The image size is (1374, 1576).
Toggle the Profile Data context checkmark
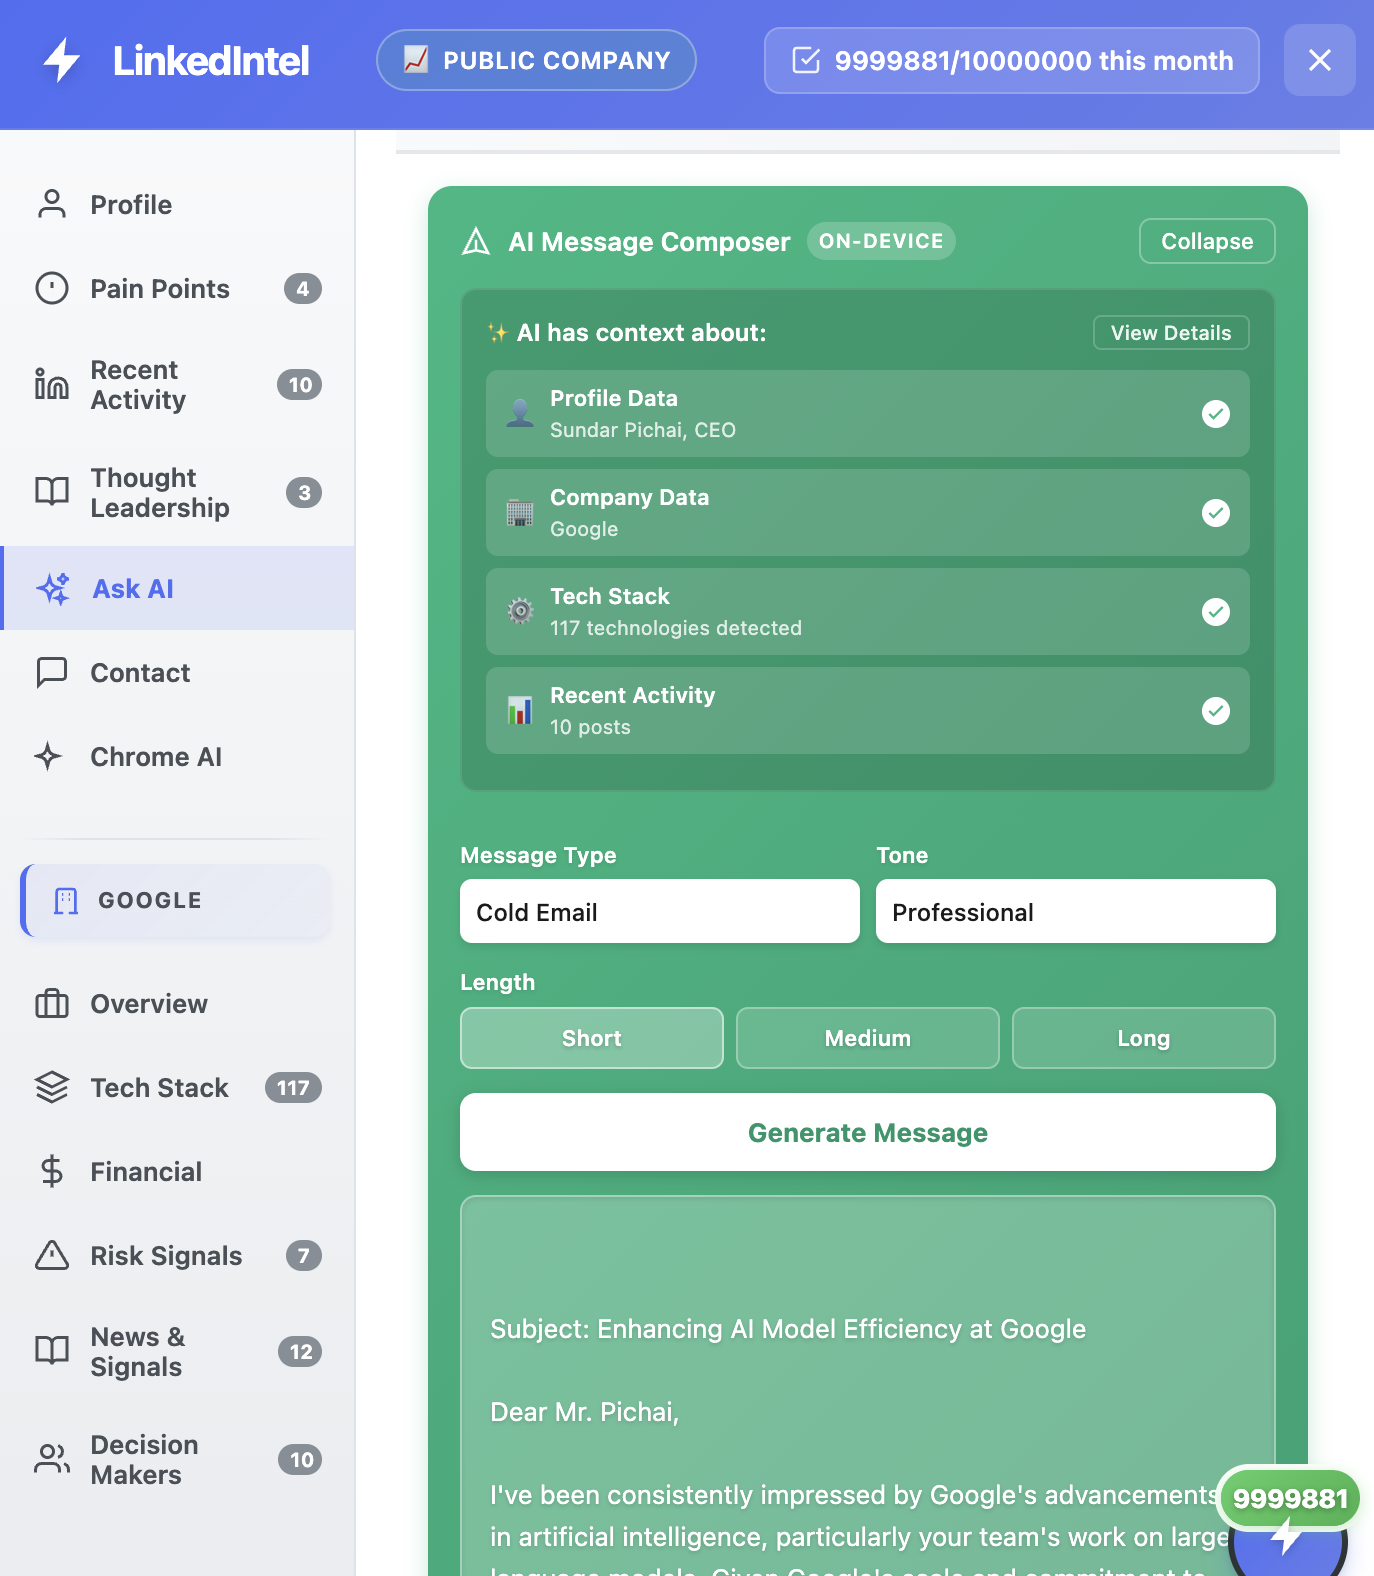pos(1216,413)
